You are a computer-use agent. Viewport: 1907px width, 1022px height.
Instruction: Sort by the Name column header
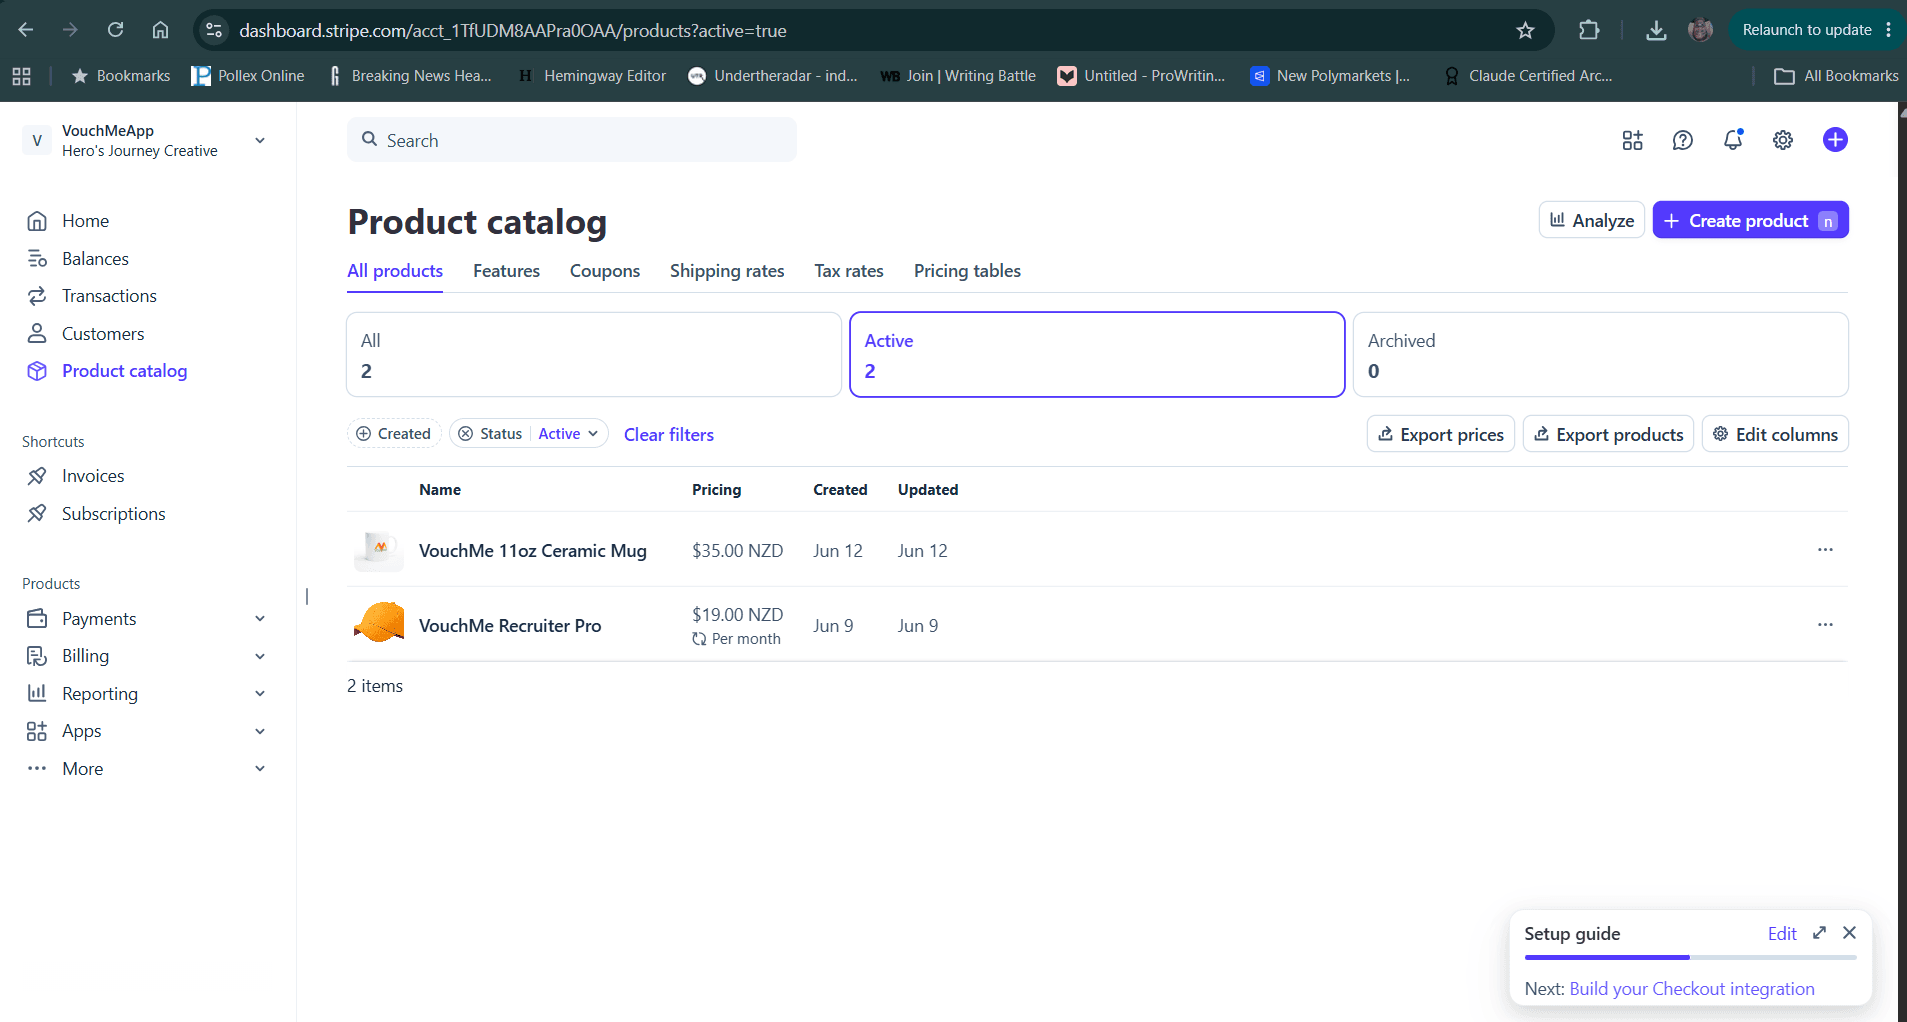coord(440,490)
